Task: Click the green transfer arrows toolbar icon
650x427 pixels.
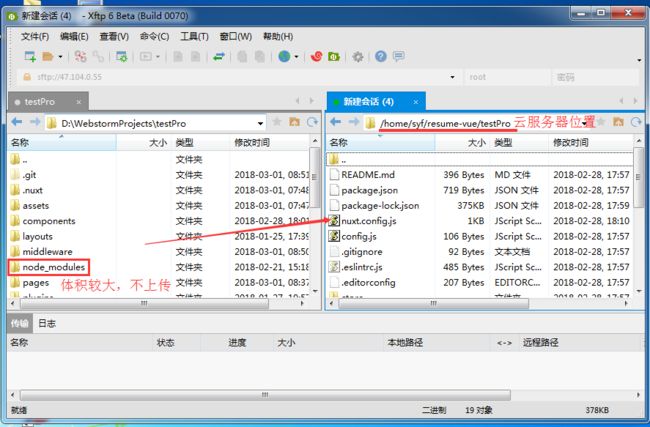Action: click(218, 56)
